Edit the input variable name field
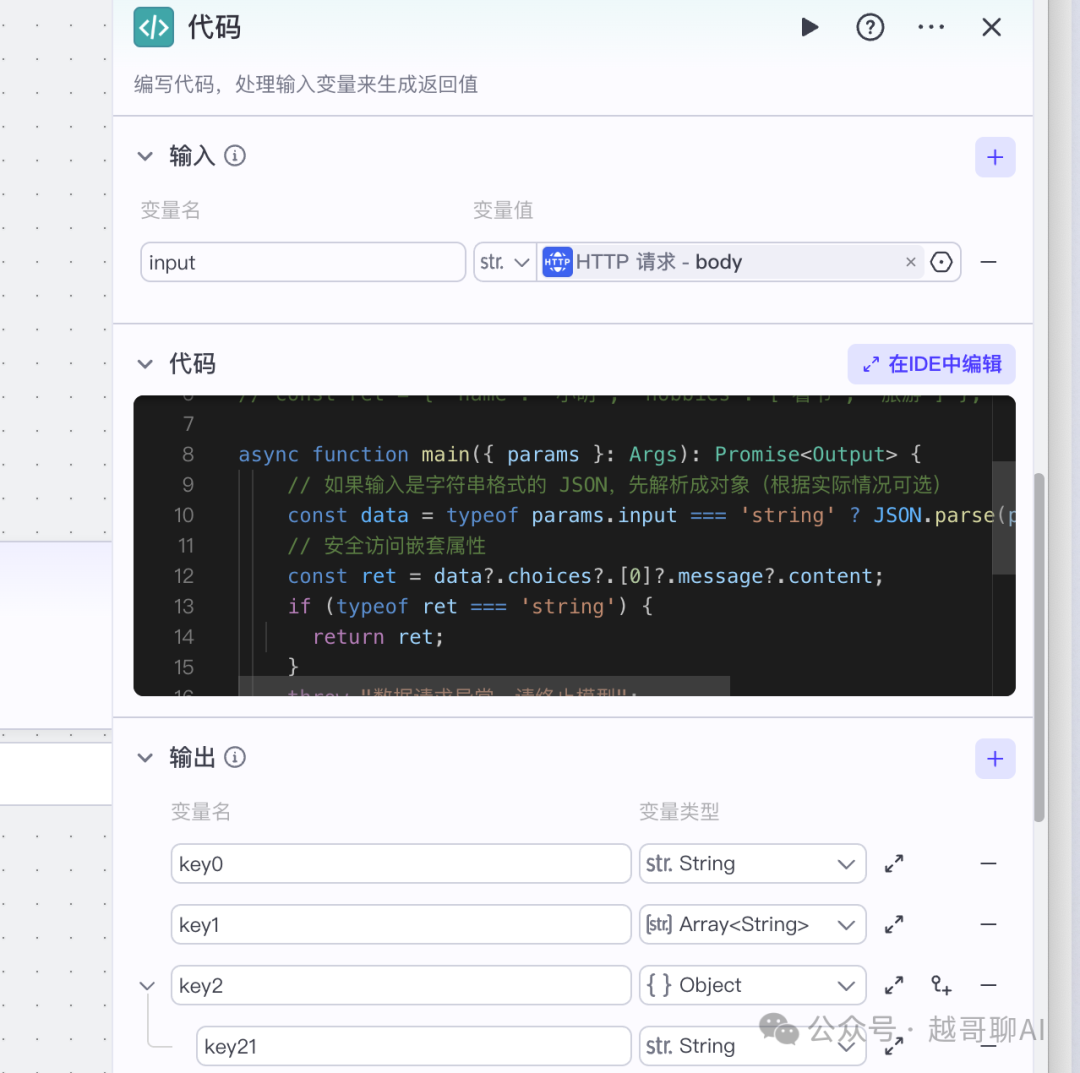The width and height of the screenshot is (1080, 1073). pos(303,262)
